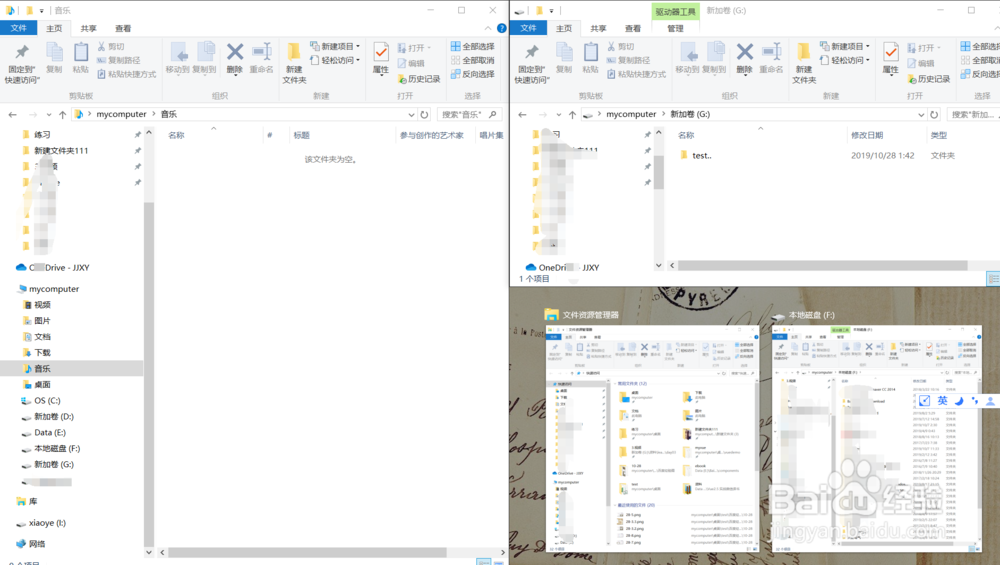Viewport: 1000px width, 565px height.
Task: Click 剪切 in 音乐 window ribbon
Action: coord(111,47)
